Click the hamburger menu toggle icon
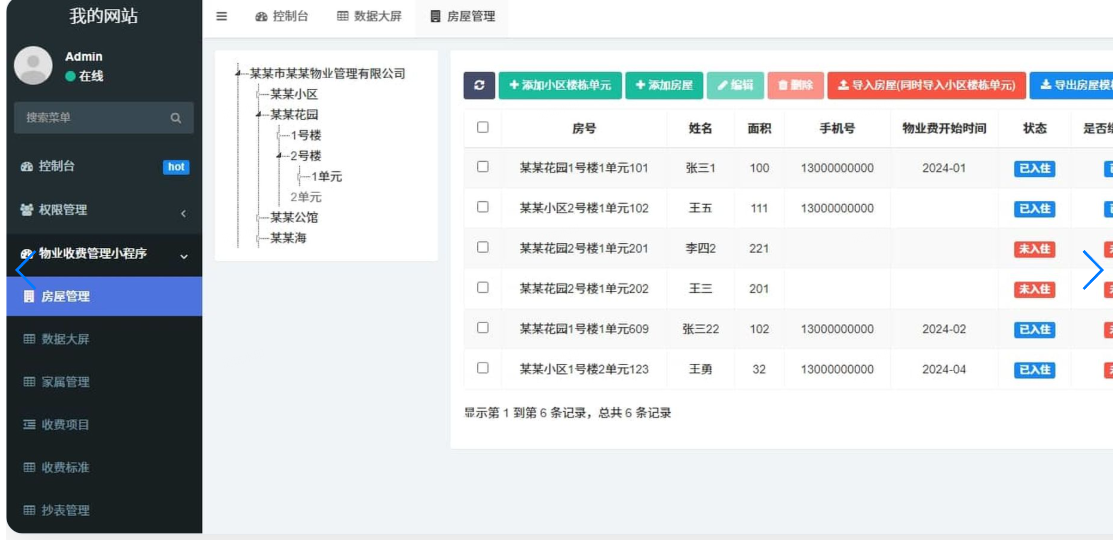The image size is (1120, 541). pos(222,17)
